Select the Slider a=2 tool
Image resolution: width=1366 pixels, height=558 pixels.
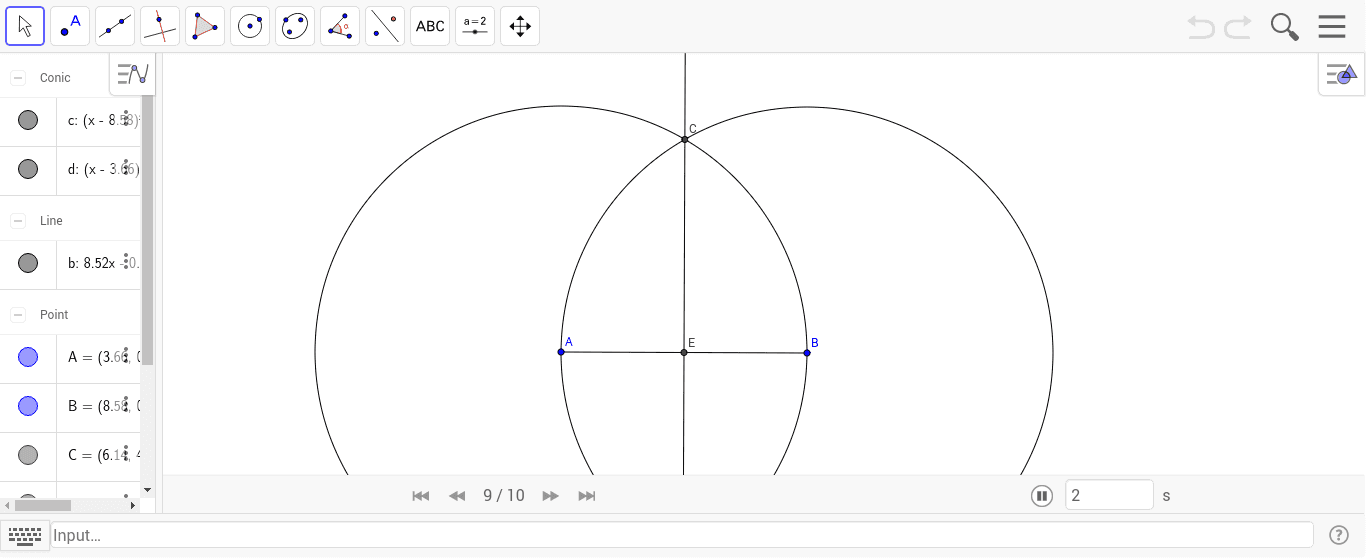[475, 26]
